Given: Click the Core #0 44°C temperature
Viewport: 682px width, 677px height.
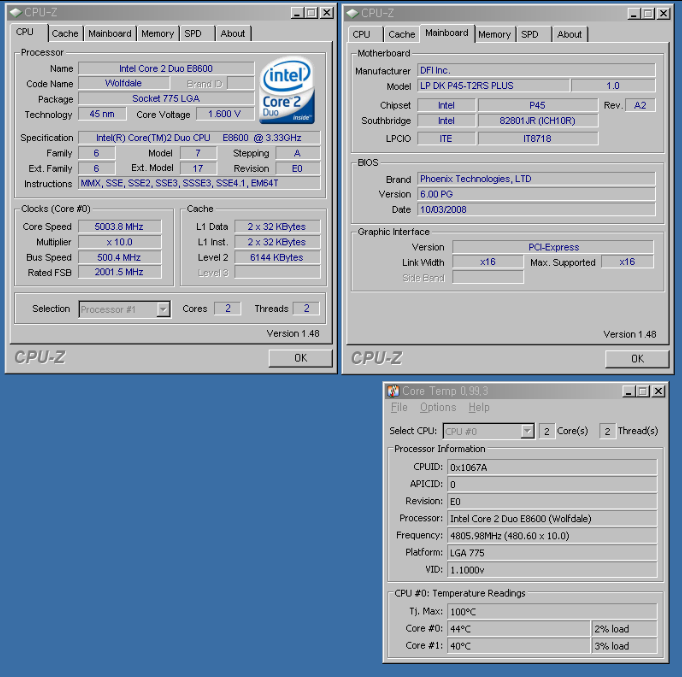Looking at the screenshot, I should click(x=518, y=629).
